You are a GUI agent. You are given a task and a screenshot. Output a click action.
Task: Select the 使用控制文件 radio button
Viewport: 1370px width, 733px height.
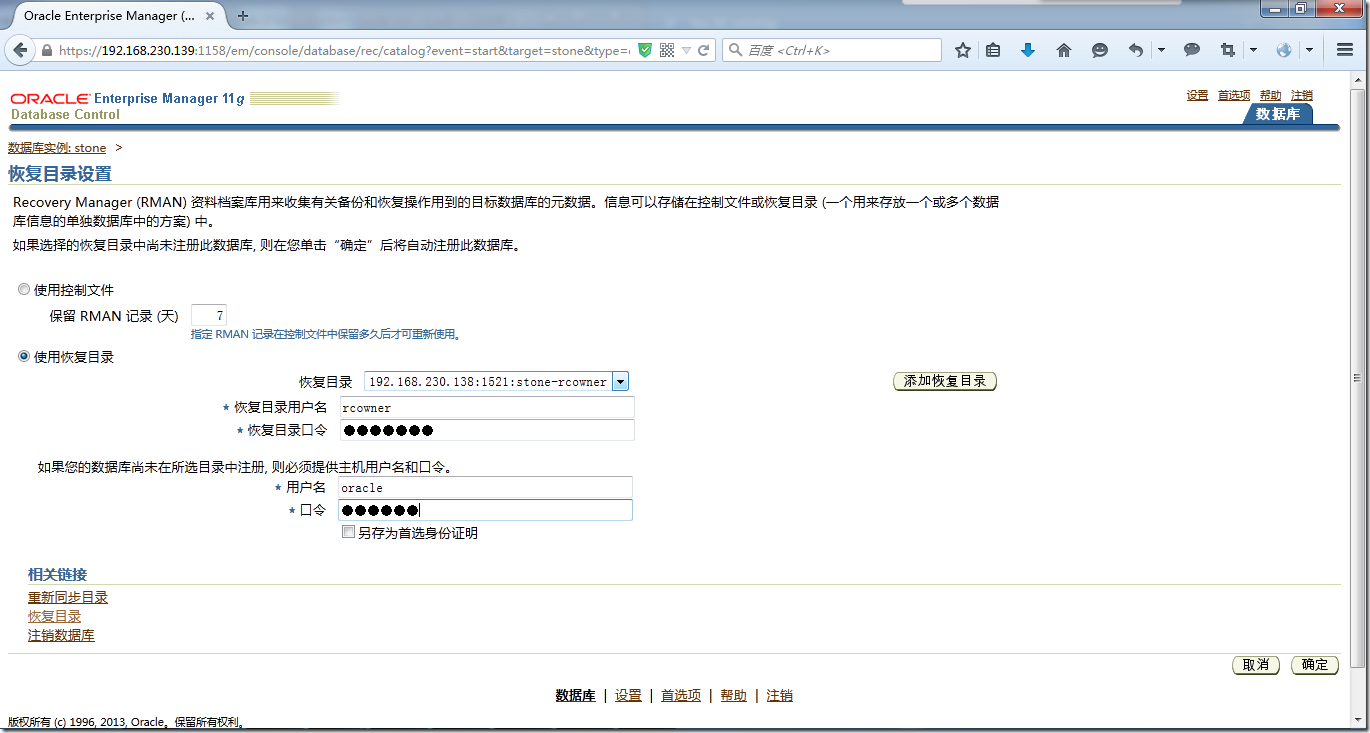(24, 290)
